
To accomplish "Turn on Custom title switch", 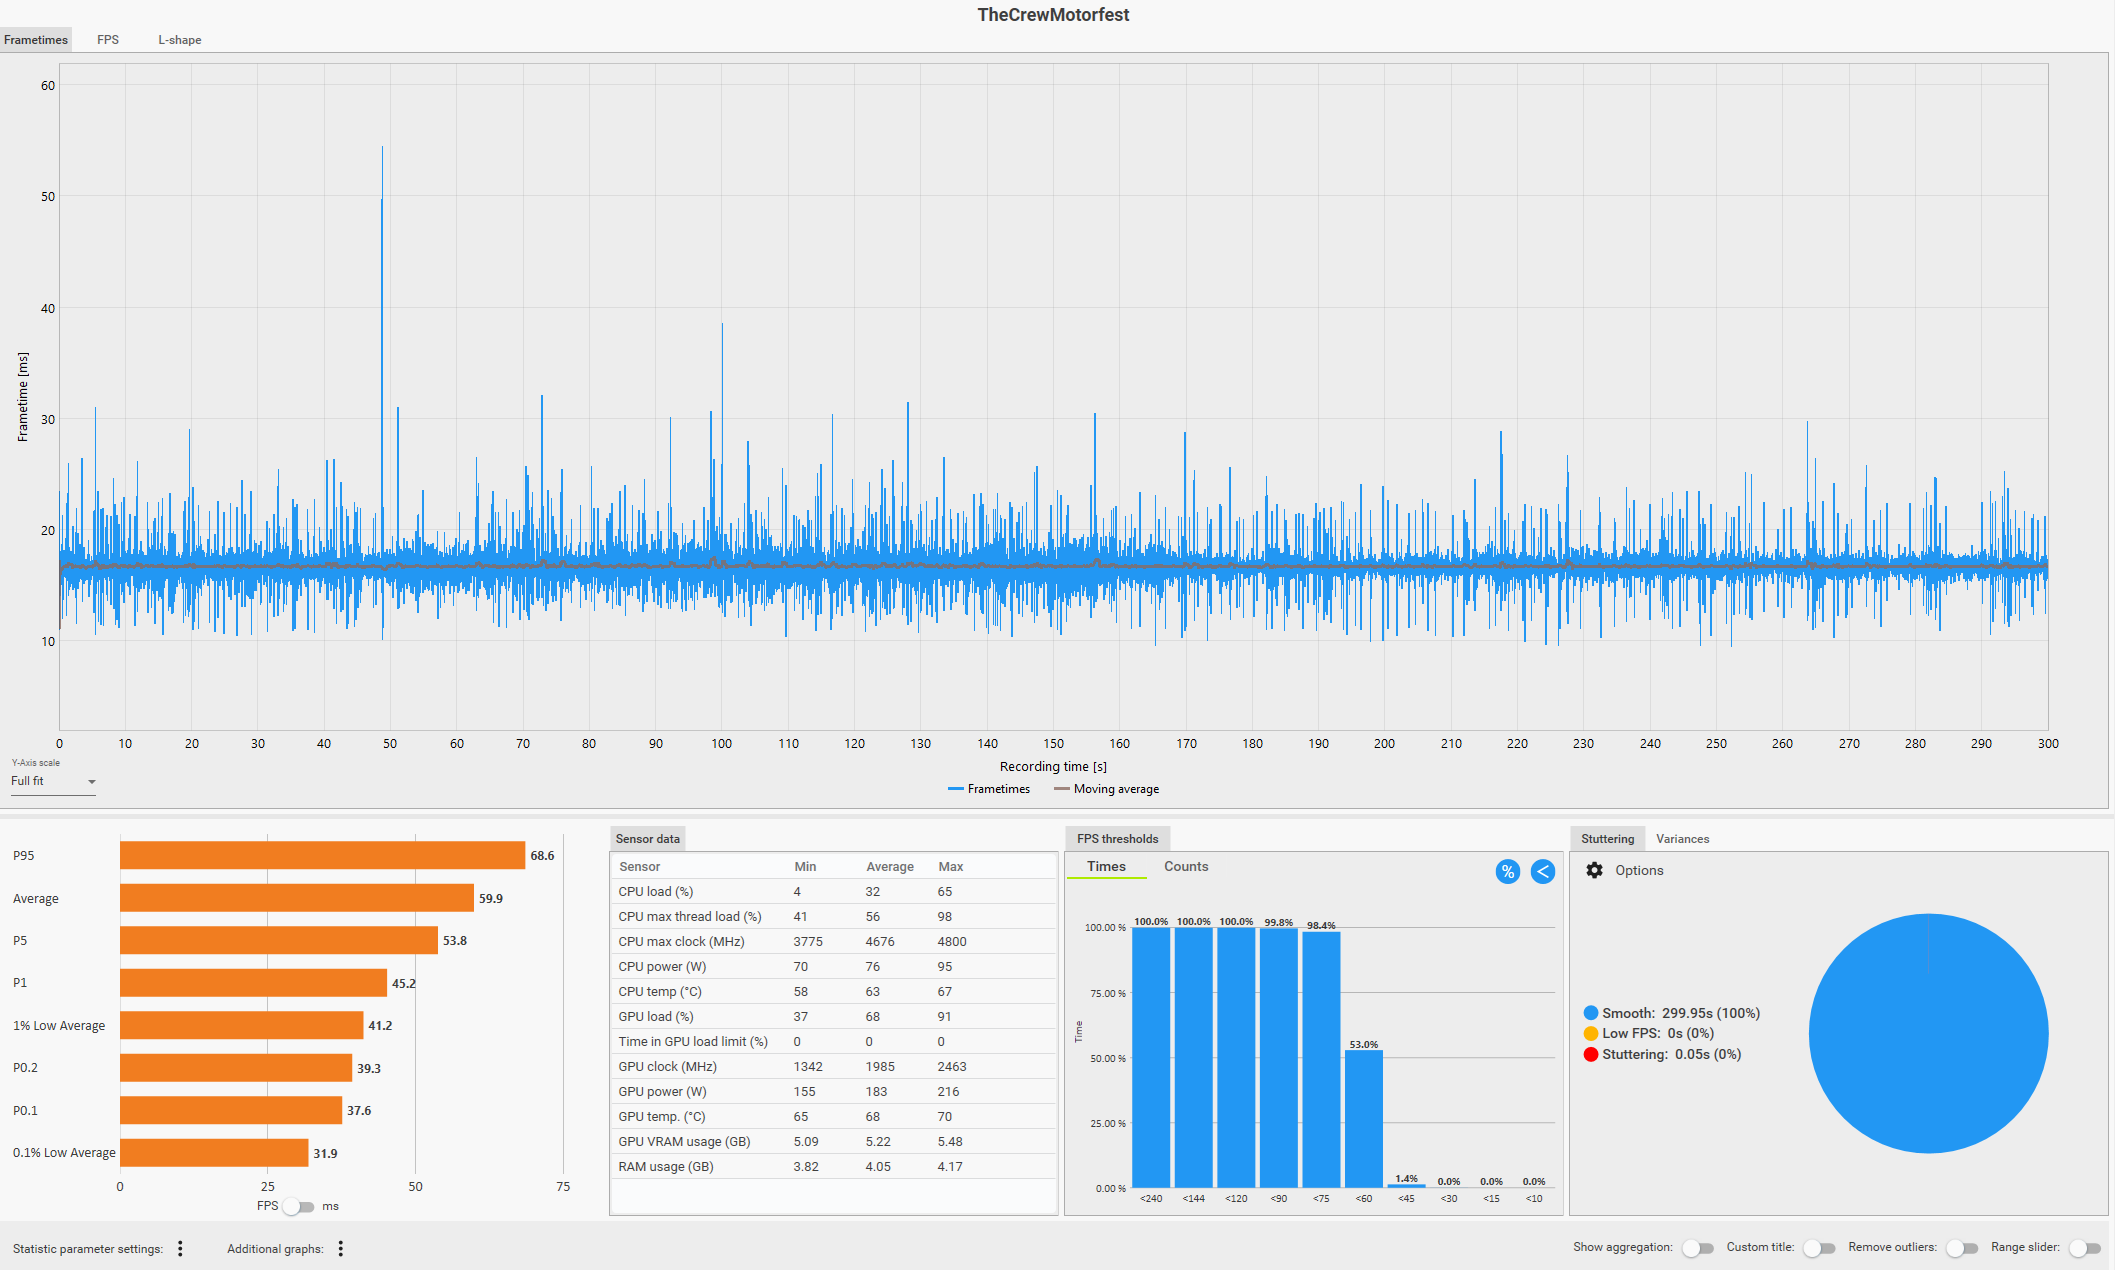I will click(1818, 1248).
